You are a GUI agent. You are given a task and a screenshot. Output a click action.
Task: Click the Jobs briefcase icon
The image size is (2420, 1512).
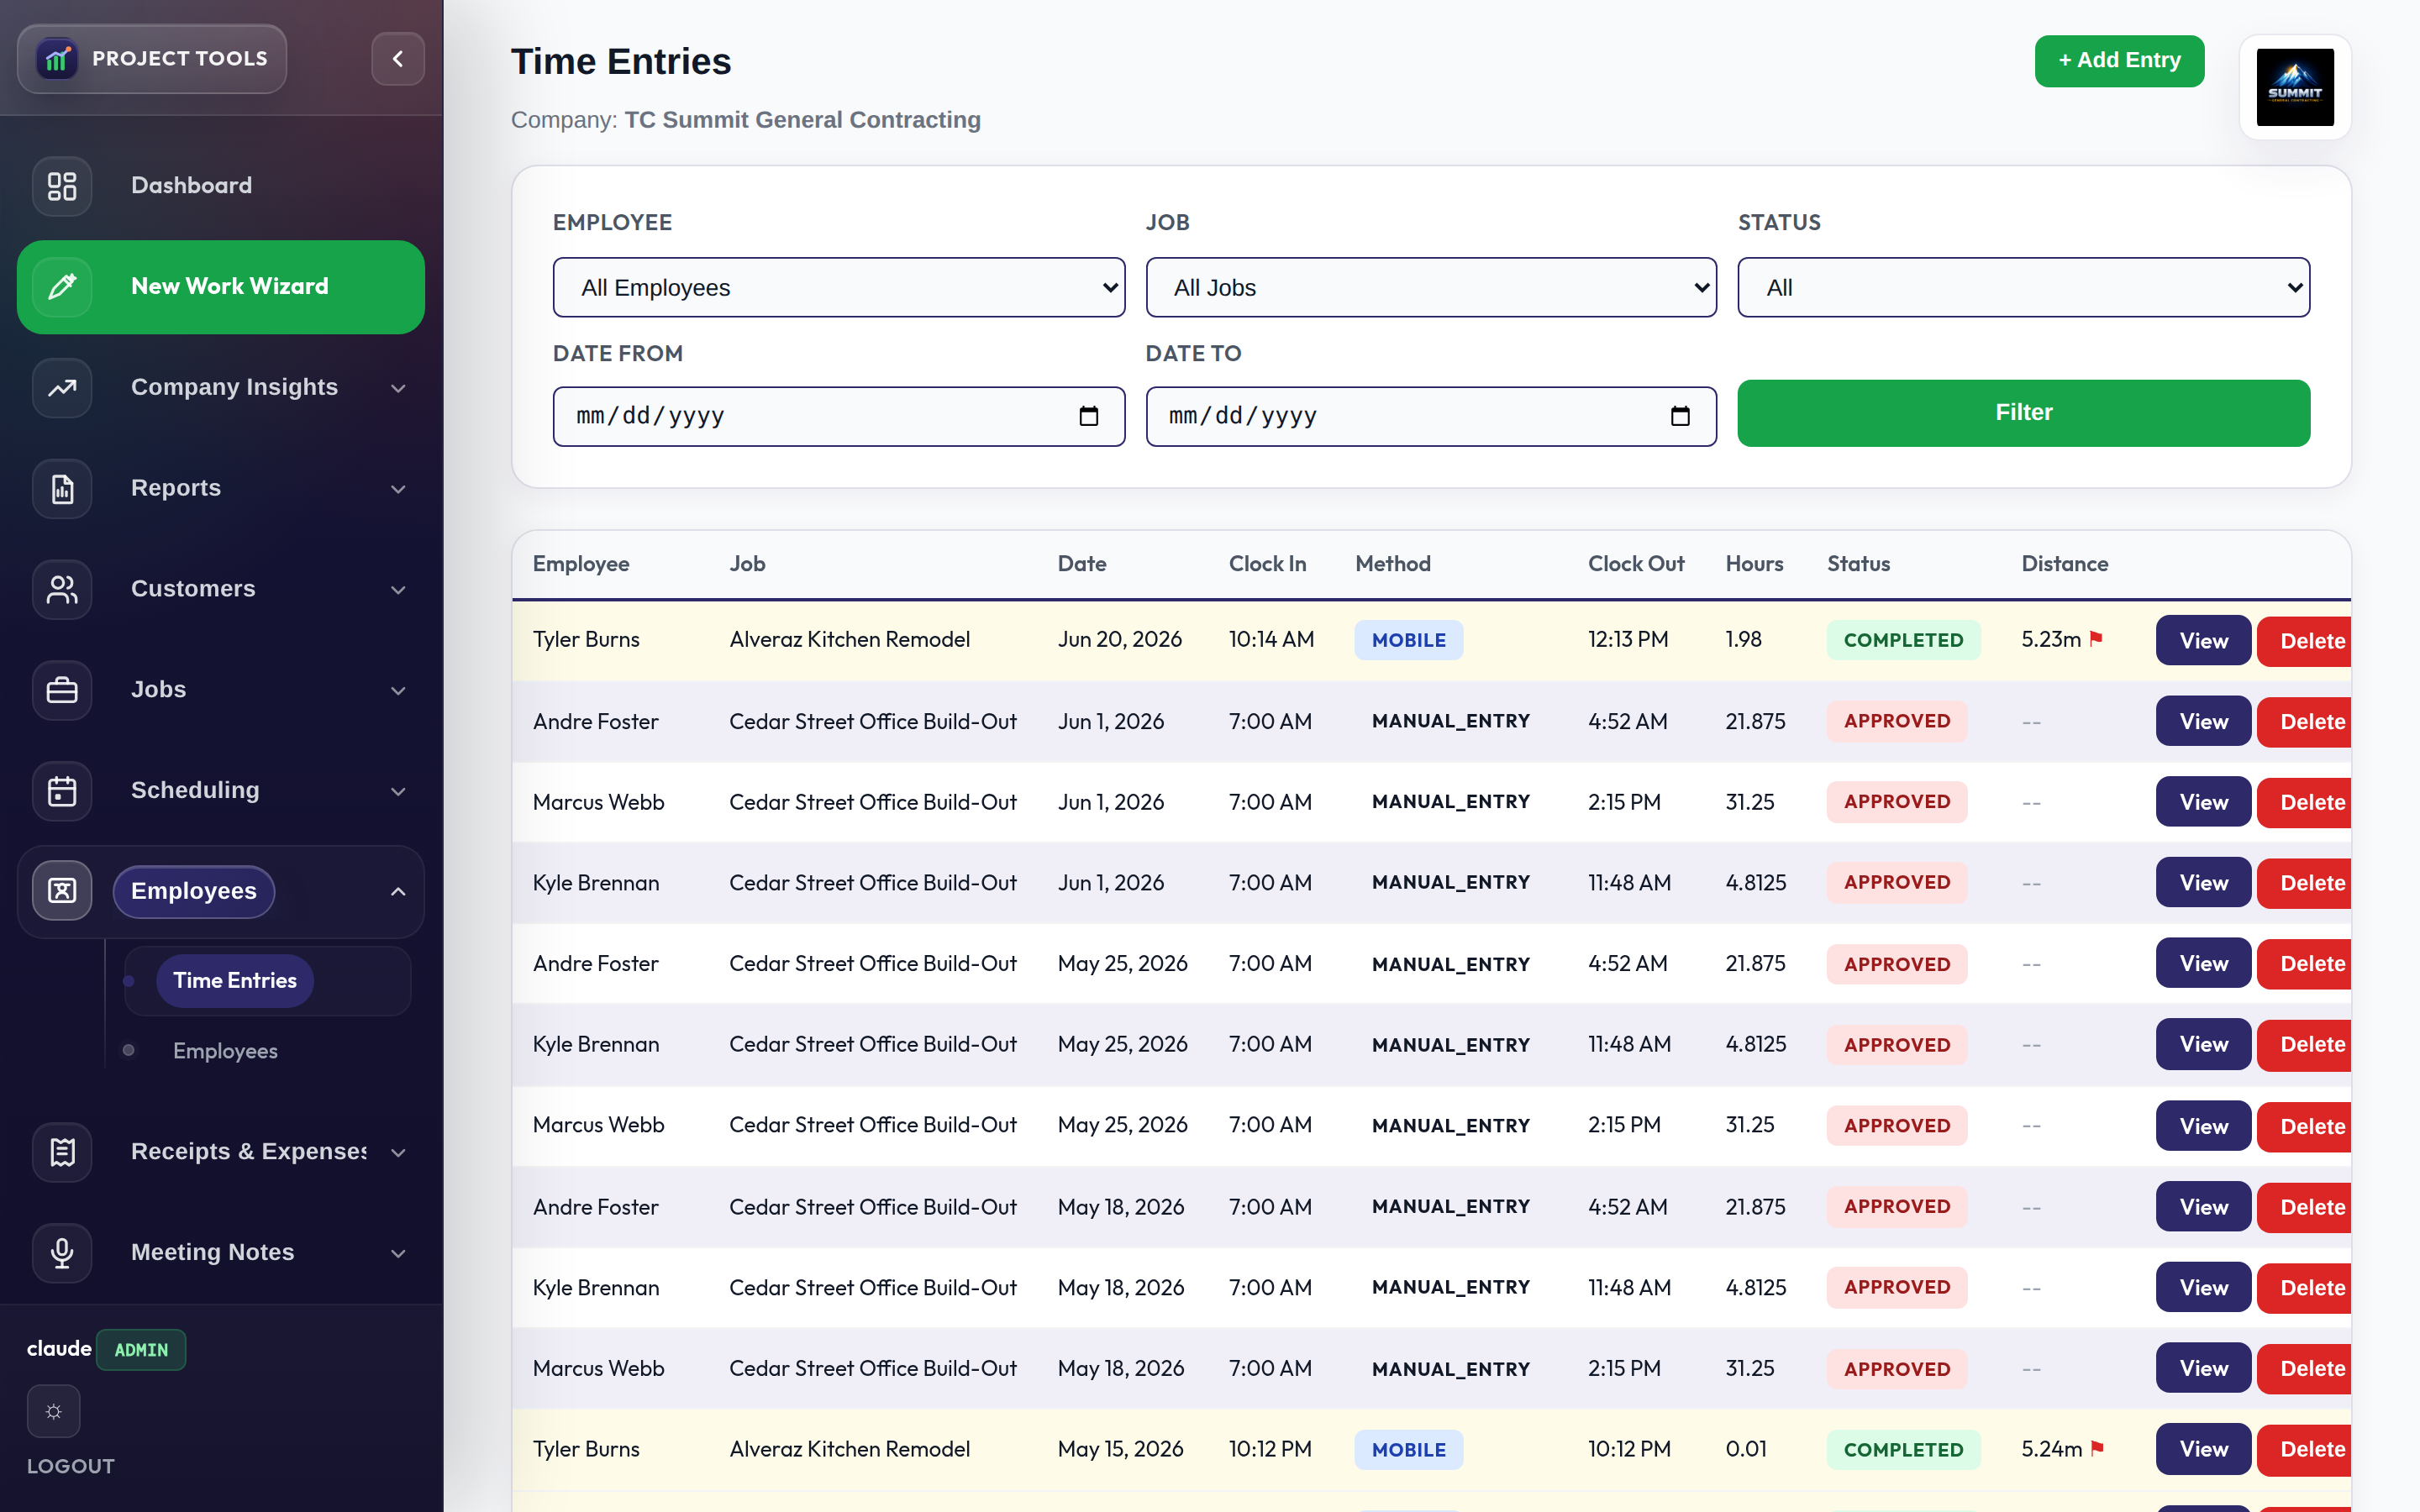click(x=62, y=690)
